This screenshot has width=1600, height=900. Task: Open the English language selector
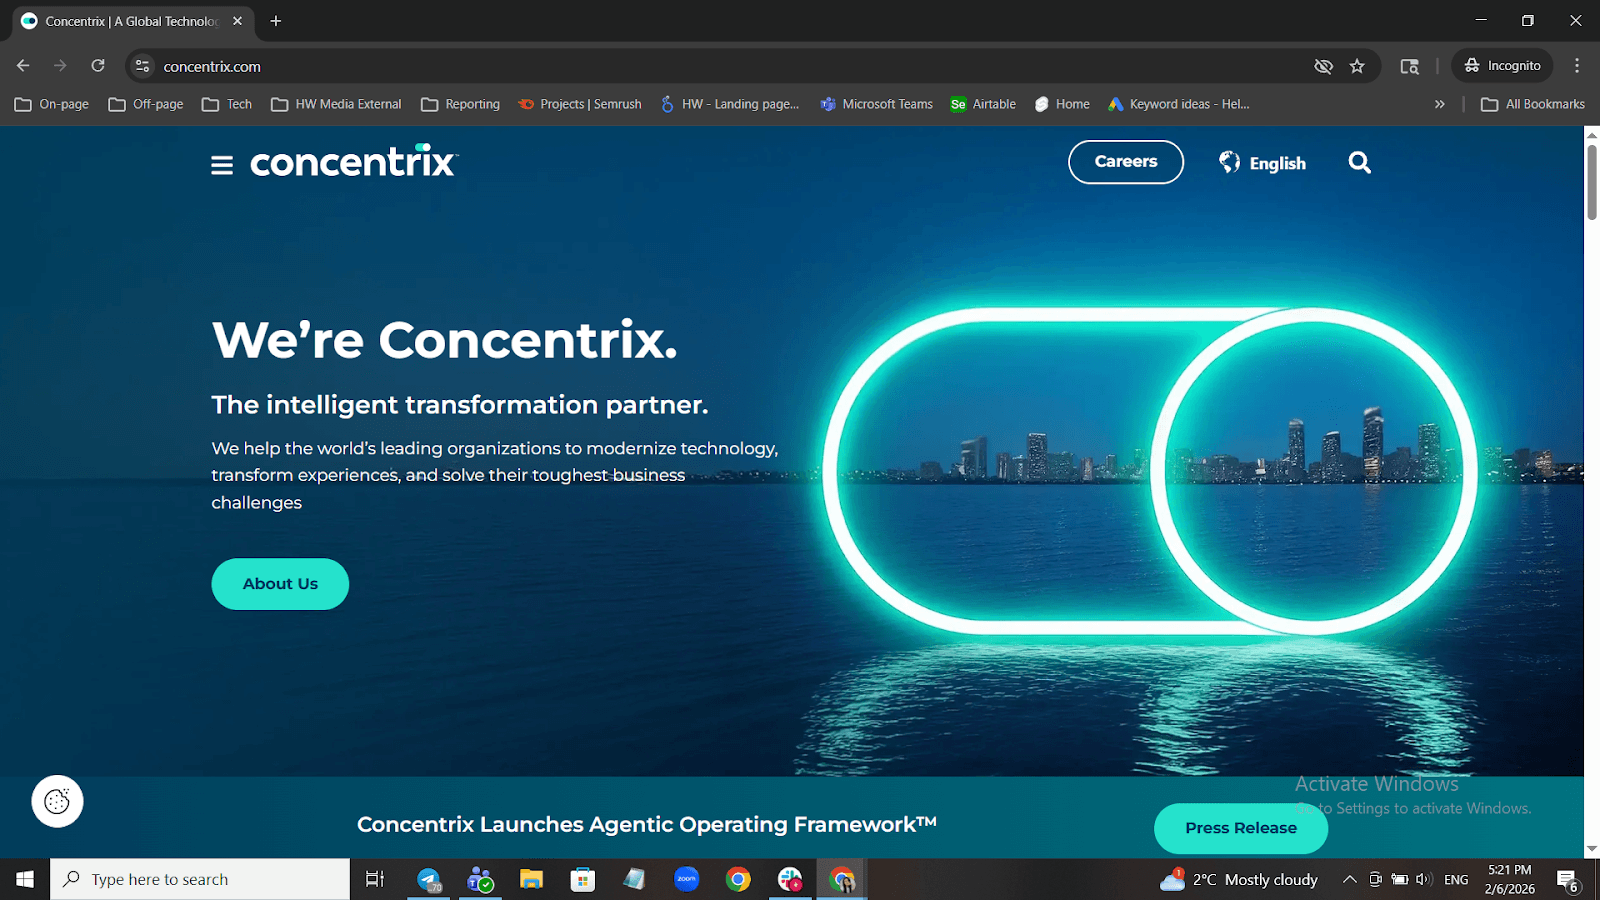[1263, 163]
